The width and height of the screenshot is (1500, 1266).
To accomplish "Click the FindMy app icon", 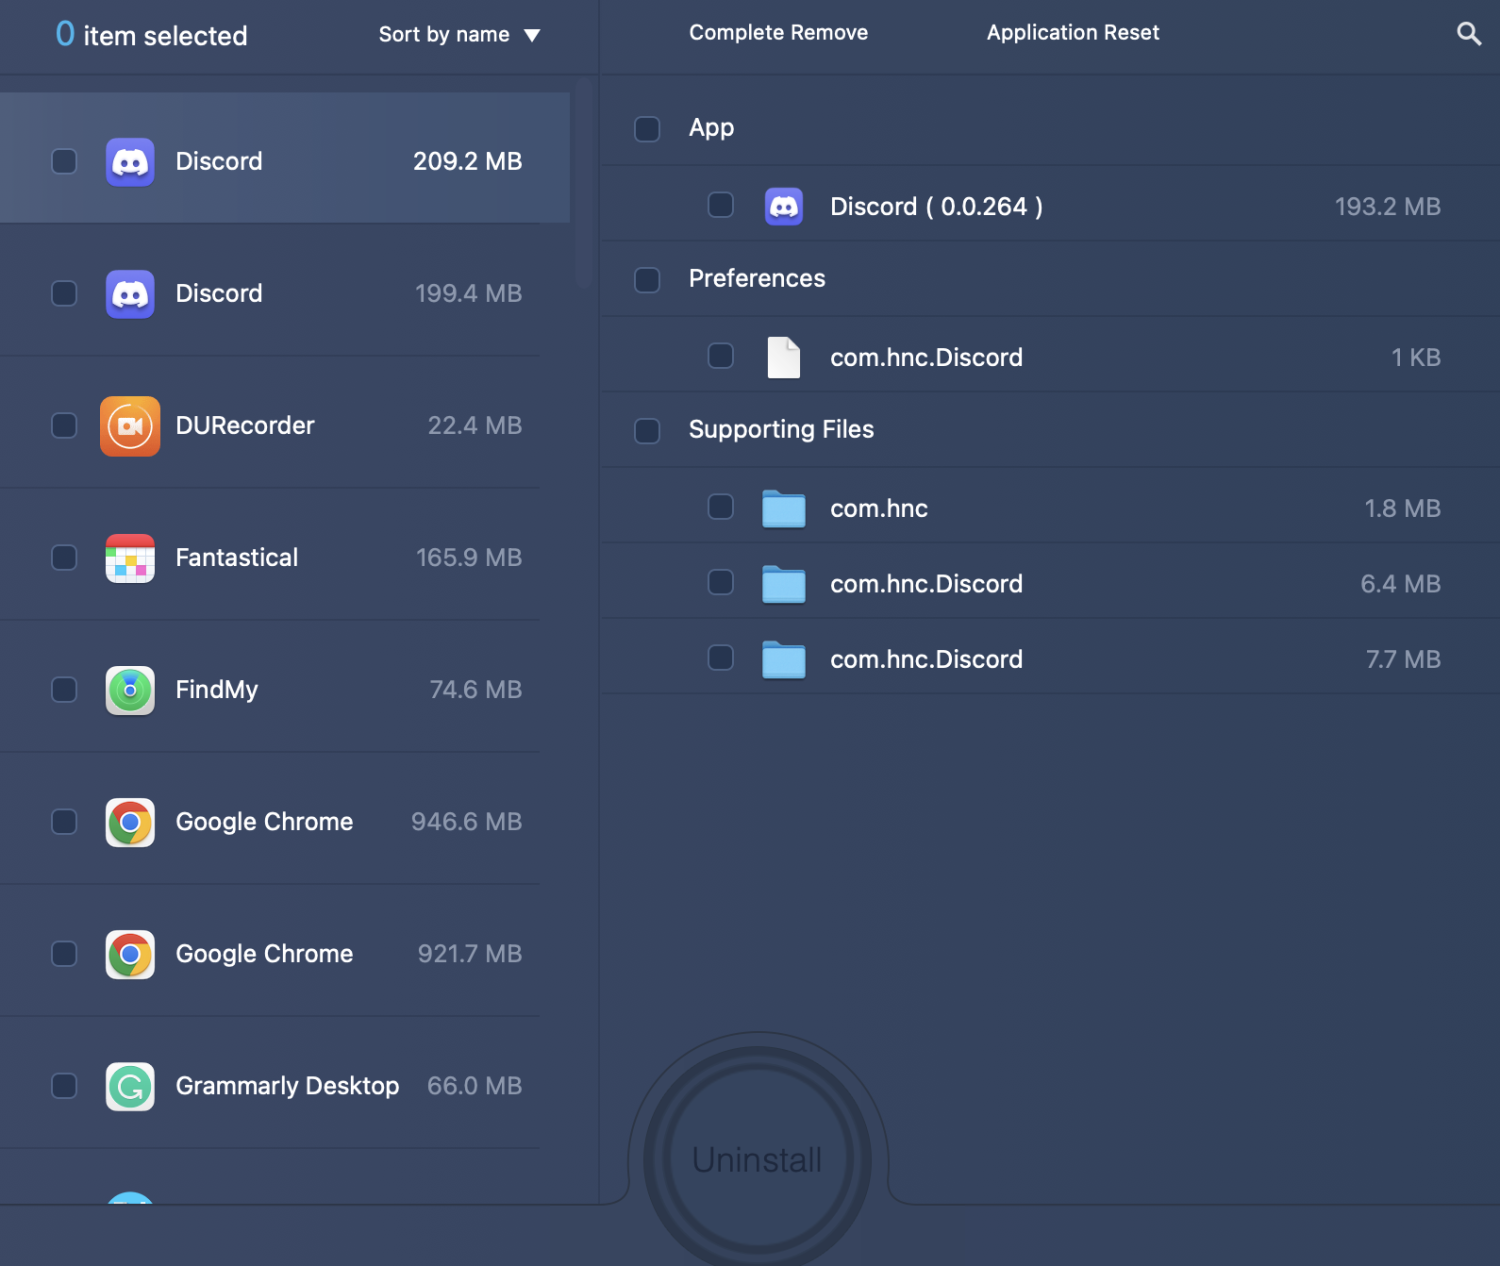I will pos(130,690).
